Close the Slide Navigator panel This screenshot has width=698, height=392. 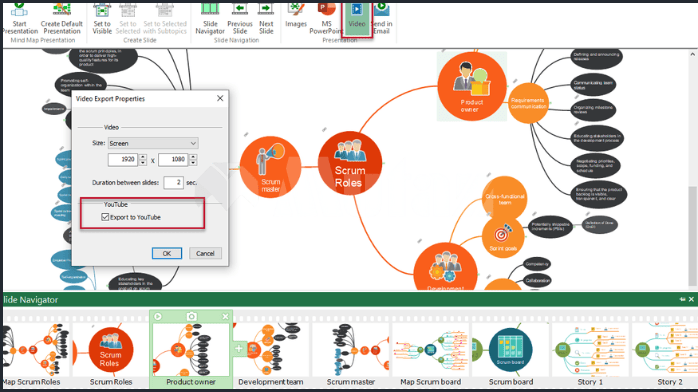click(x=691, y=299)
